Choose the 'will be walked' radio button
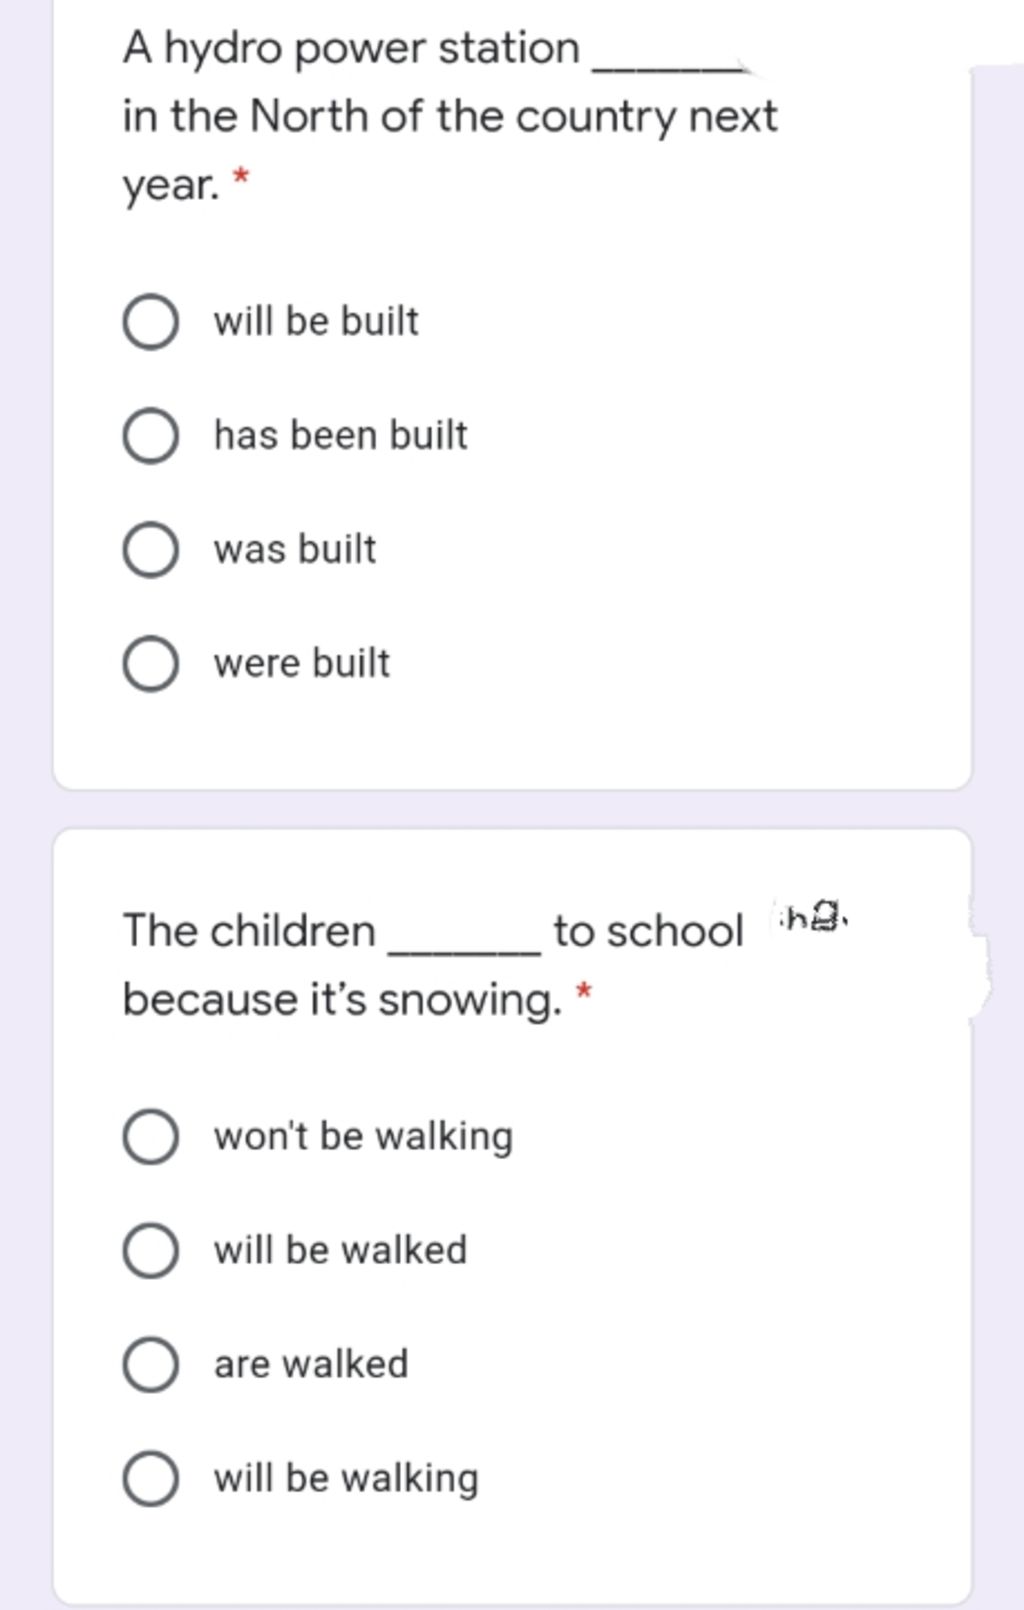The height and width of the screenshot is (1610, 1024). click(x=151, y=1251)
